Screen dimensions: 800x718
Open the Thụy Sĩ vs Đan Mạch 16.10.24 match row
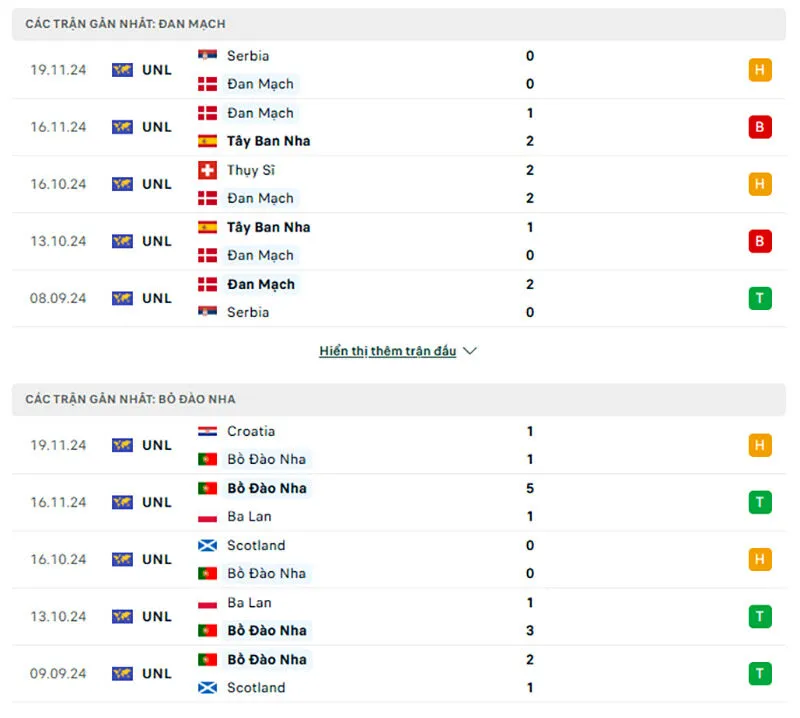tap(400, 184)
